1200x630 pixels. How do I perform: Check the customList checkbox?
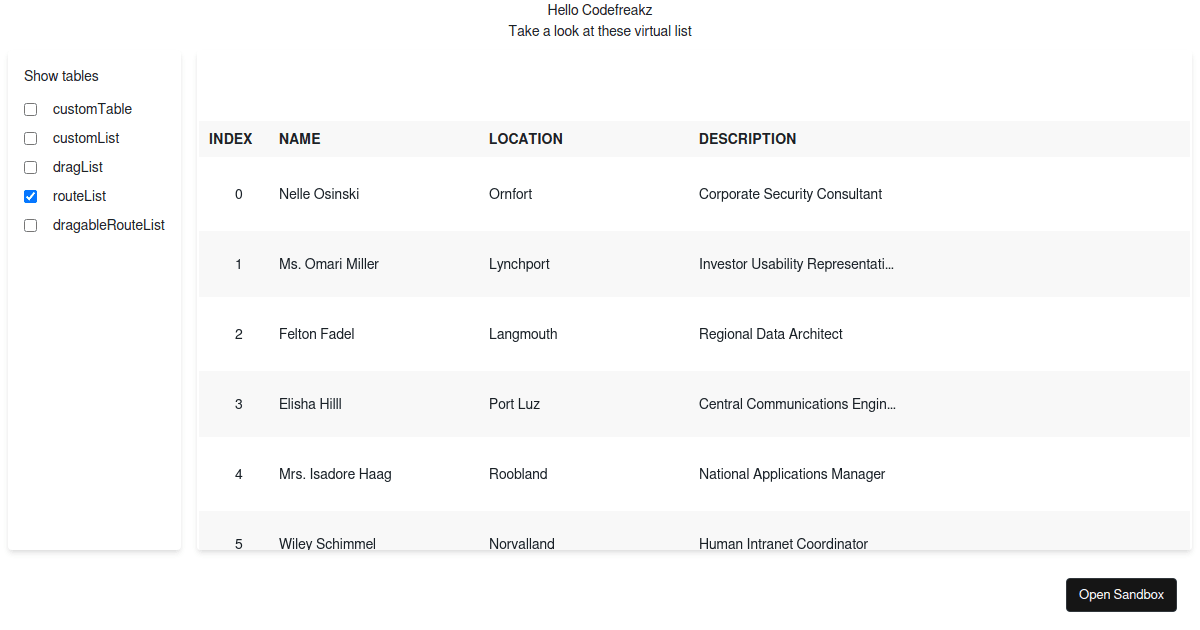click(31, 138)
